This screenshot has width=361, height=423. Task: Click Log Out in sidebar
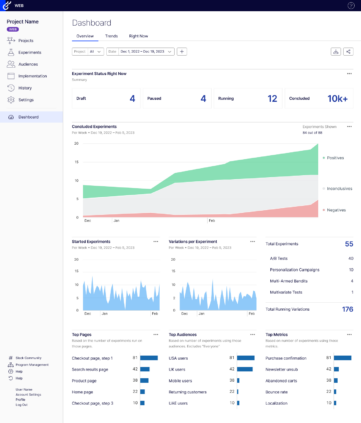tap(21, 405)
